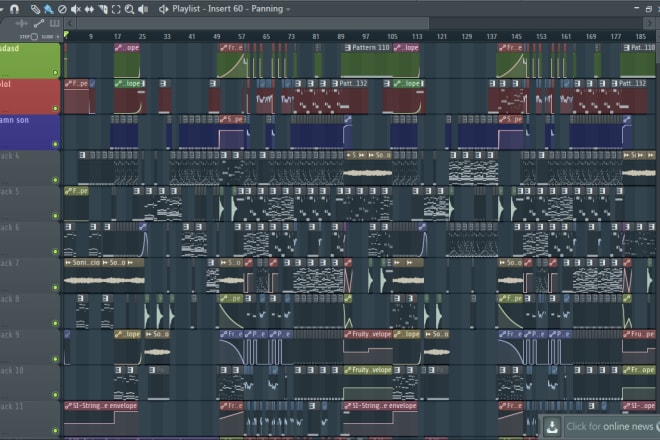Viewport: 660px width, 440px height.
Task: Open the Playlist title dropdown arrow
Action: tap(288, 9)
